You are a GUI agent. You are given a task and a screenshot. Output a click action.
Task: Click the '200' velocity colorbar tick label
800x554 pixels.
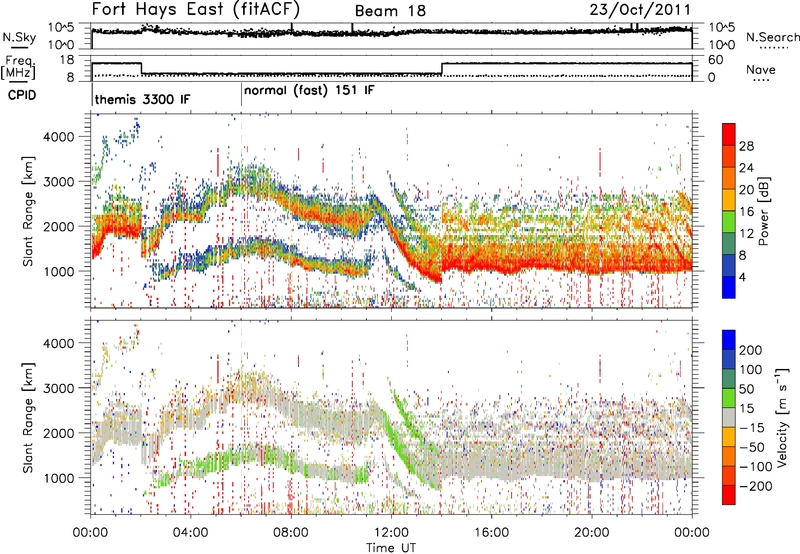click(x=751, y=350)
